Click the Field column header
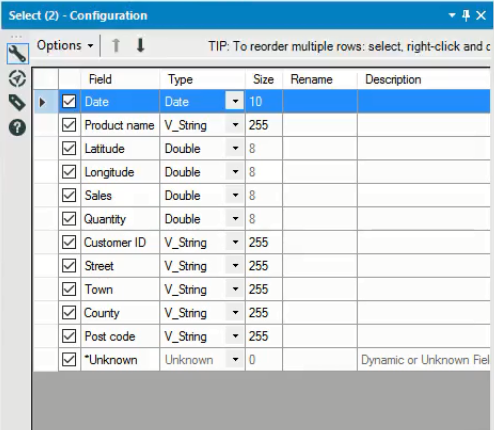This screenshot has width=494, height=430. click(120, 79)
